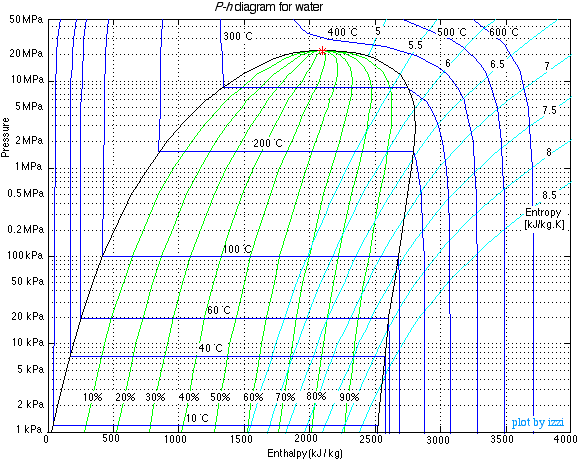This screenshot has height=461, width=584.
Task: Click the Enthalpy (kJ/kg) axis label
Action: tap(305, 453)
